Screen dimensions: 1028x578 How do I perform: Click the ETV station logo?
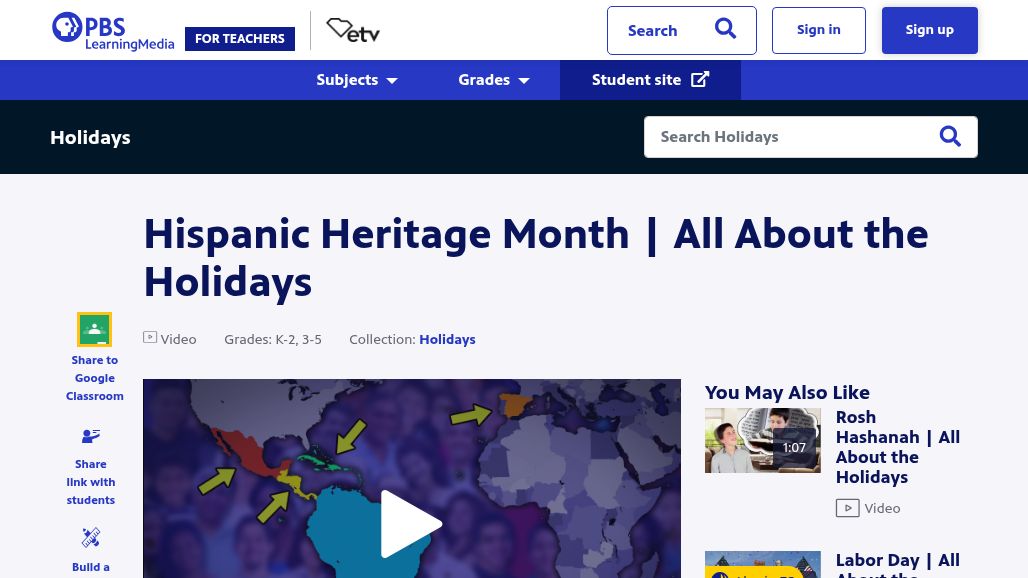tap(352, 30)
